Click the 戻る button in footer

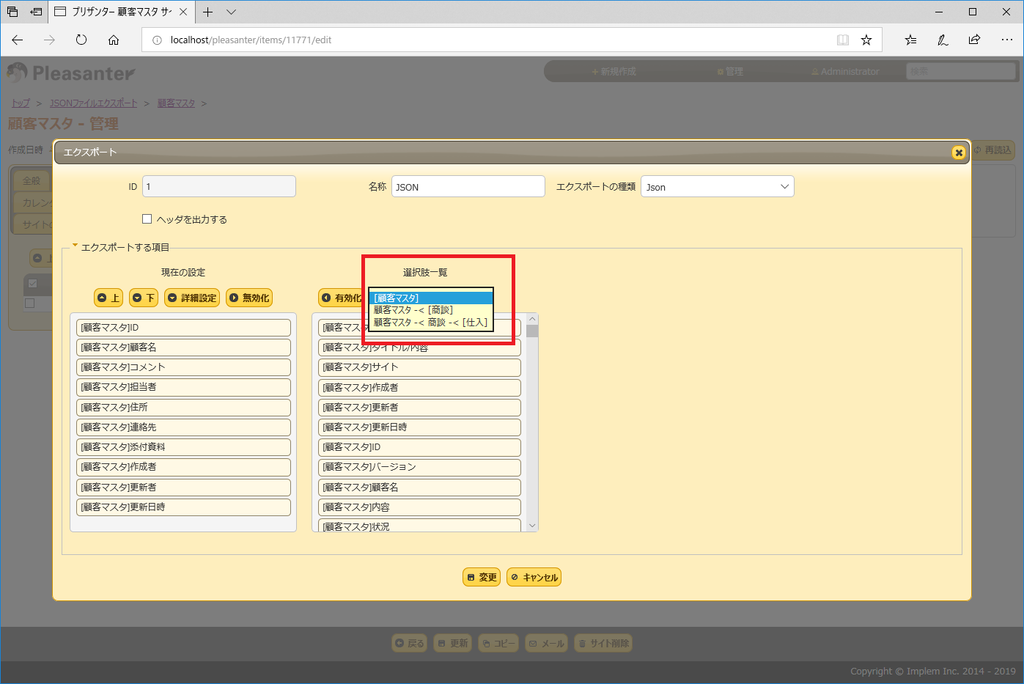pyautogui.click(x=409, y=643)
